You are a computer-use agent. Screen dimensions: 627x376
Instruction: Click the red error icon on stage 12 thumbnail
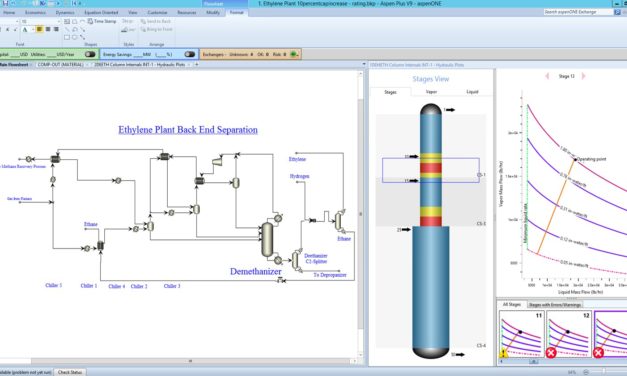[551, 352]
